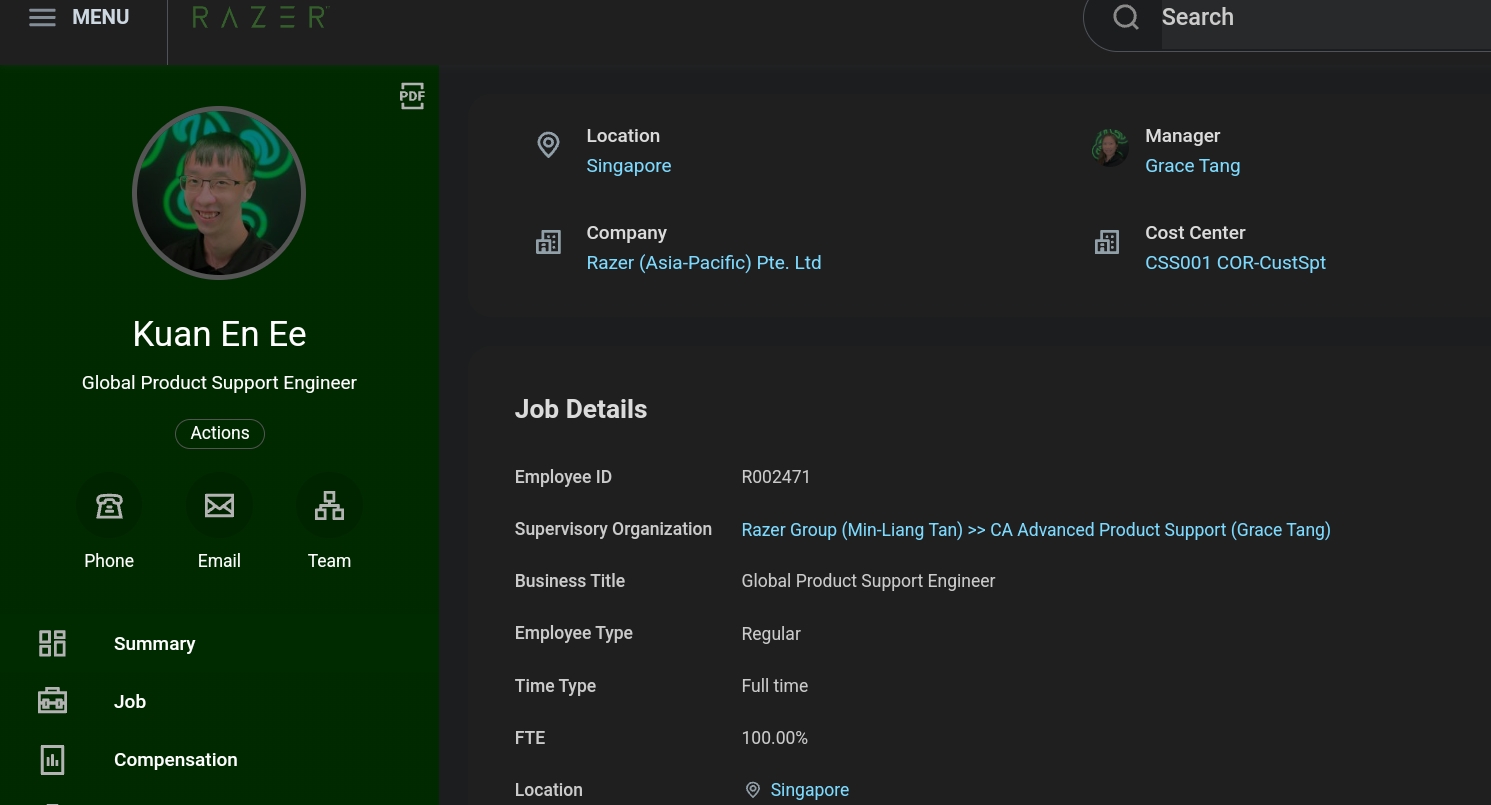
Task: Open the MENU label
Action: point(101,17)
